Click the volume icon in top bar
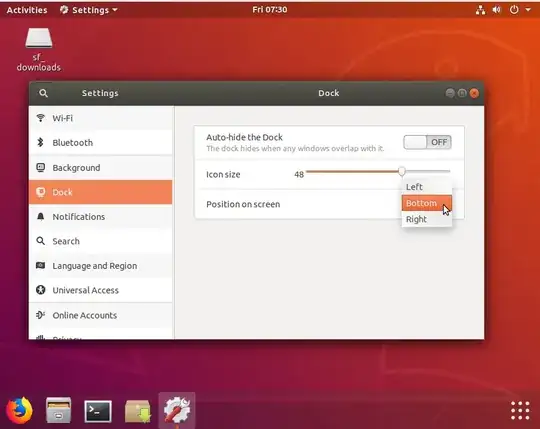The width and height of the screenshot is (540, 429). point(496,10)
